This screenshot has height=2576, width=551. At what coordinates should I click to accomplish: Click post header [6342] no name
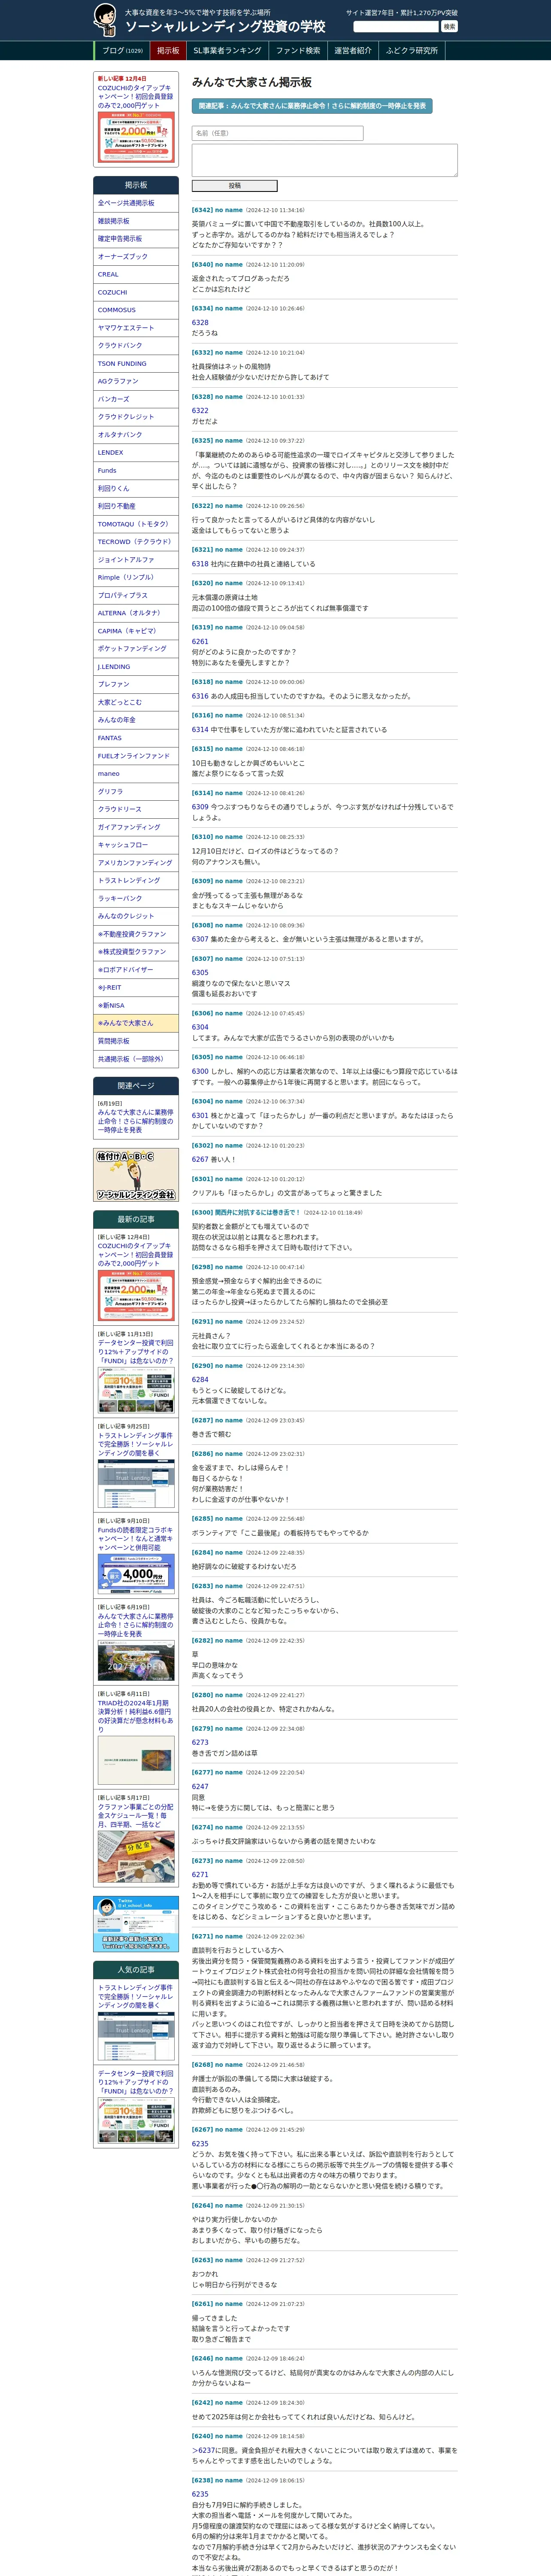(217, 210)
